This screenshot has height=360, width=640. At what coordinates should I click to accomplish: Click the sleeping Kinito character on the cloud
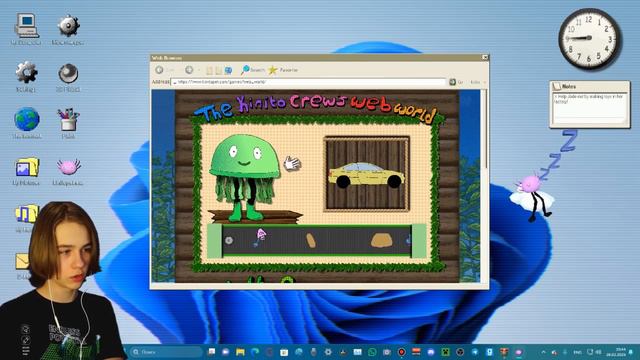point(532,197)
